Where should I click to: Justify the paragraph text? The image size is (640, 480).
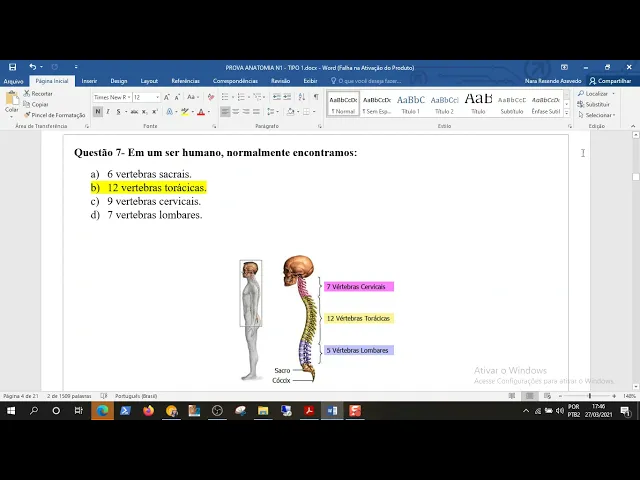(256, 111)
